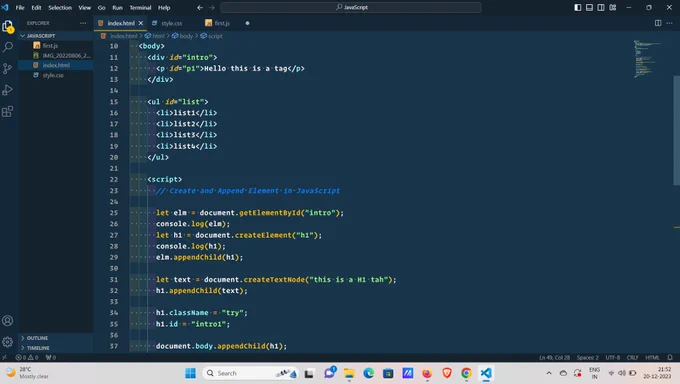
Task: Open the Source Control view
Action: (8, 68)
